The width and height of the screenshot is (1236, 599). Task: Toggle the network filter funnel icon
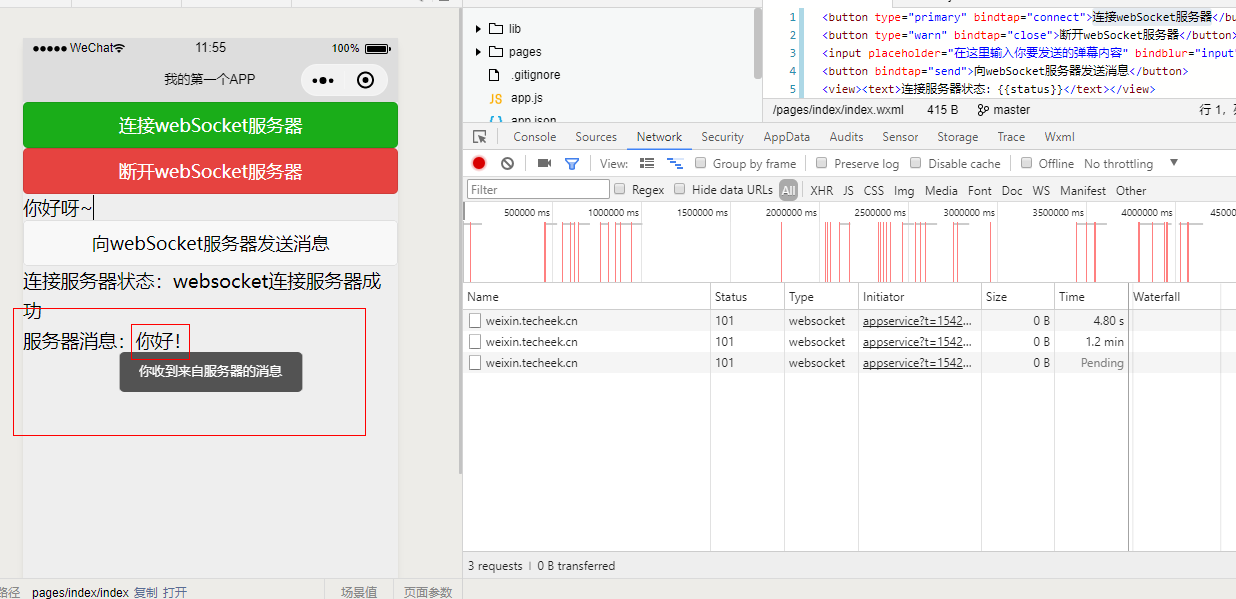coord(572,163)
